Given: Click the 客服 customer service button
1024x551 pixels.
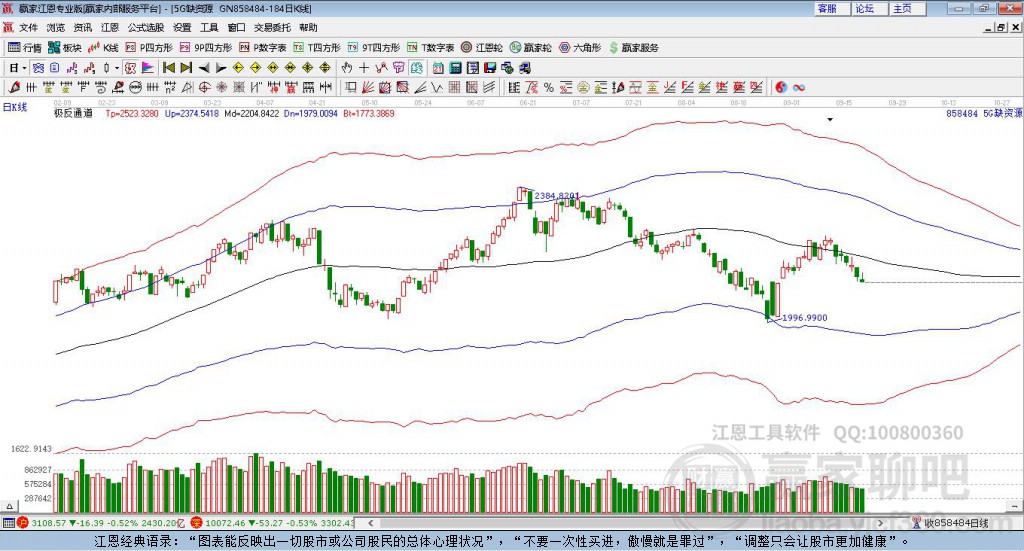Looking at the screenshot, I should tap(832, 8).
